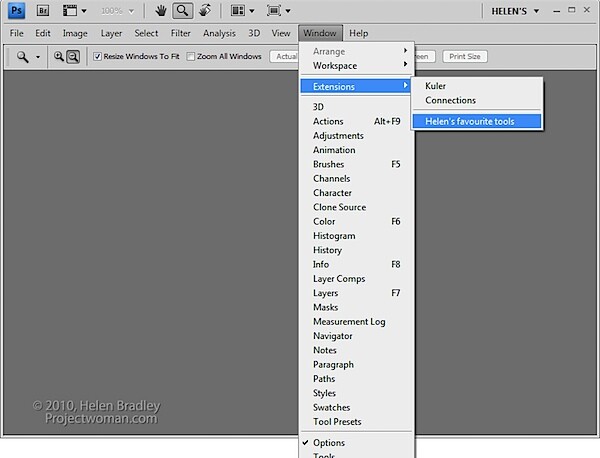The height and width of the screenshot is (458, 600).
Task: Open the 3D menu in menu bar
Action: [254, 33]
